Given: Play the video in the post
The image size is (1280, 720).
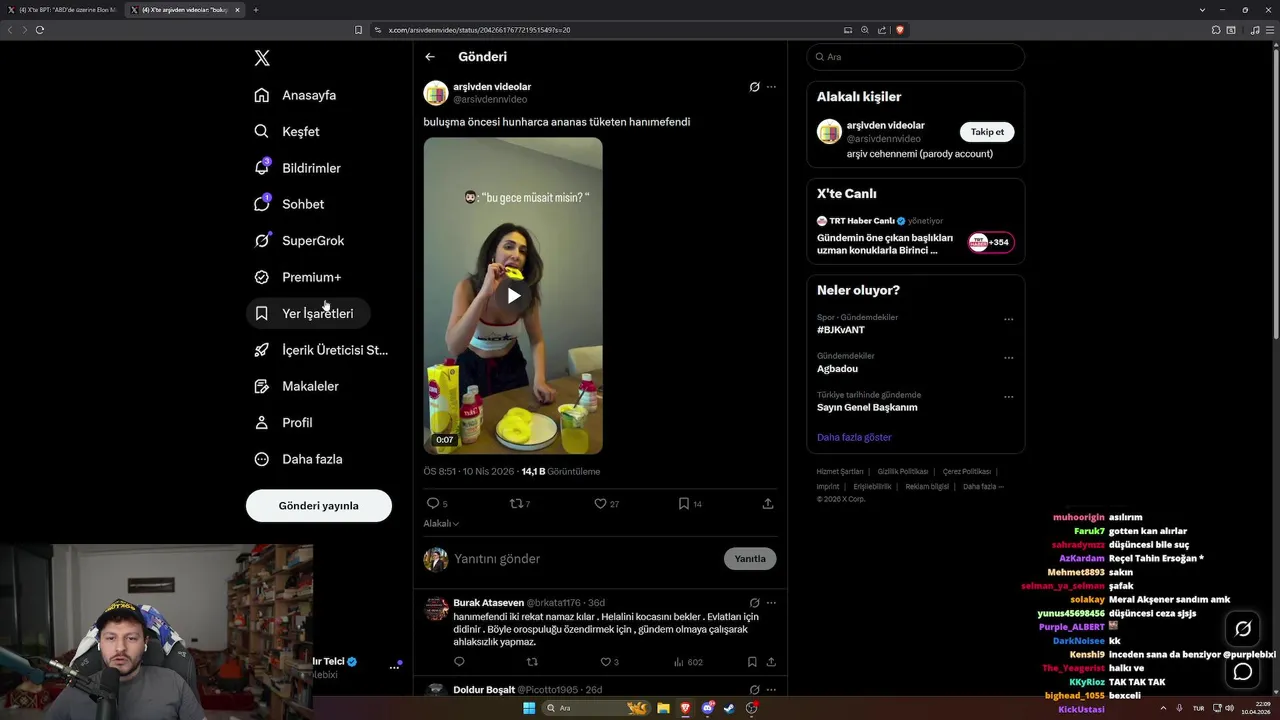Looking at the screenshot, I should coord(513,296).
